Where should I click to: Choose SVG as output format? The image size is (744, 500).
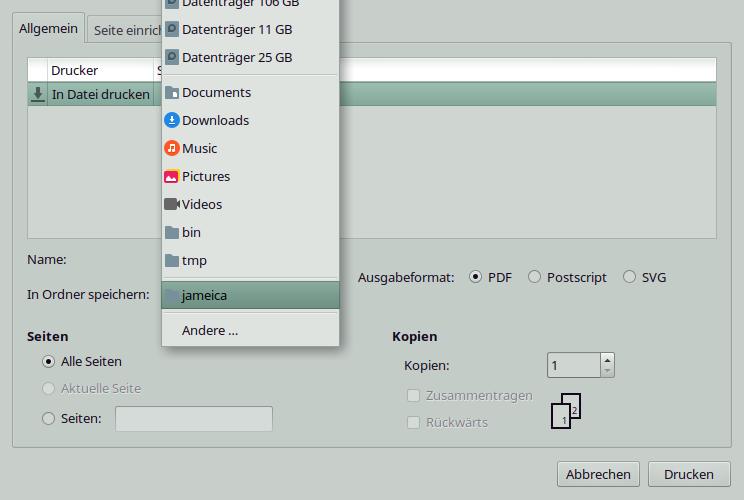629,277
